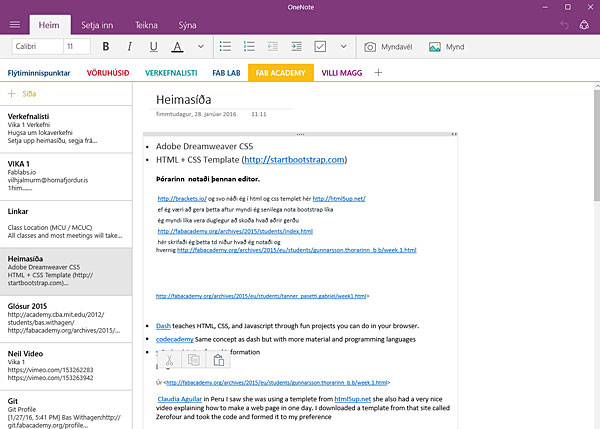Open Myndavél camera capture
The width and height of the screenshot is (600, 429).
[388, 47]
